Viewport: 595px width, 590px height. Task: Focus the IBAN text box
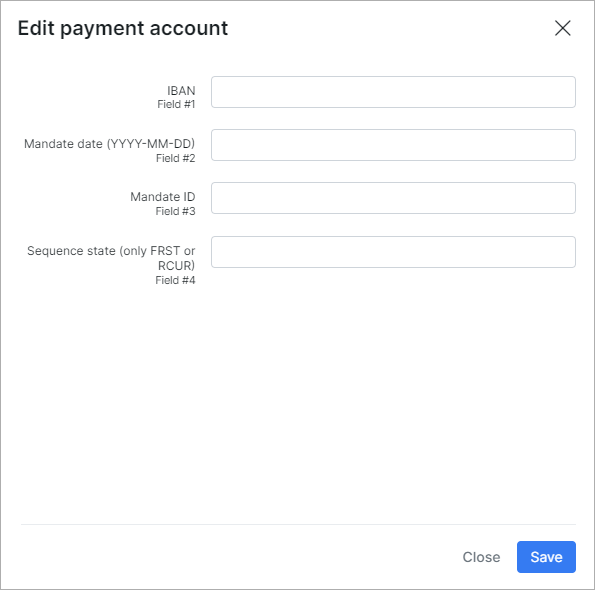(393, 92)
